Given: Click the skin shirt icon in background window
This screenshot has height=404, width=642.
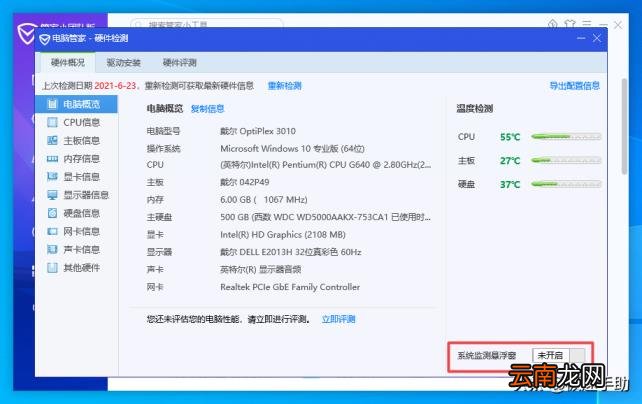Looking at the screenshot, I should [570, 24].
